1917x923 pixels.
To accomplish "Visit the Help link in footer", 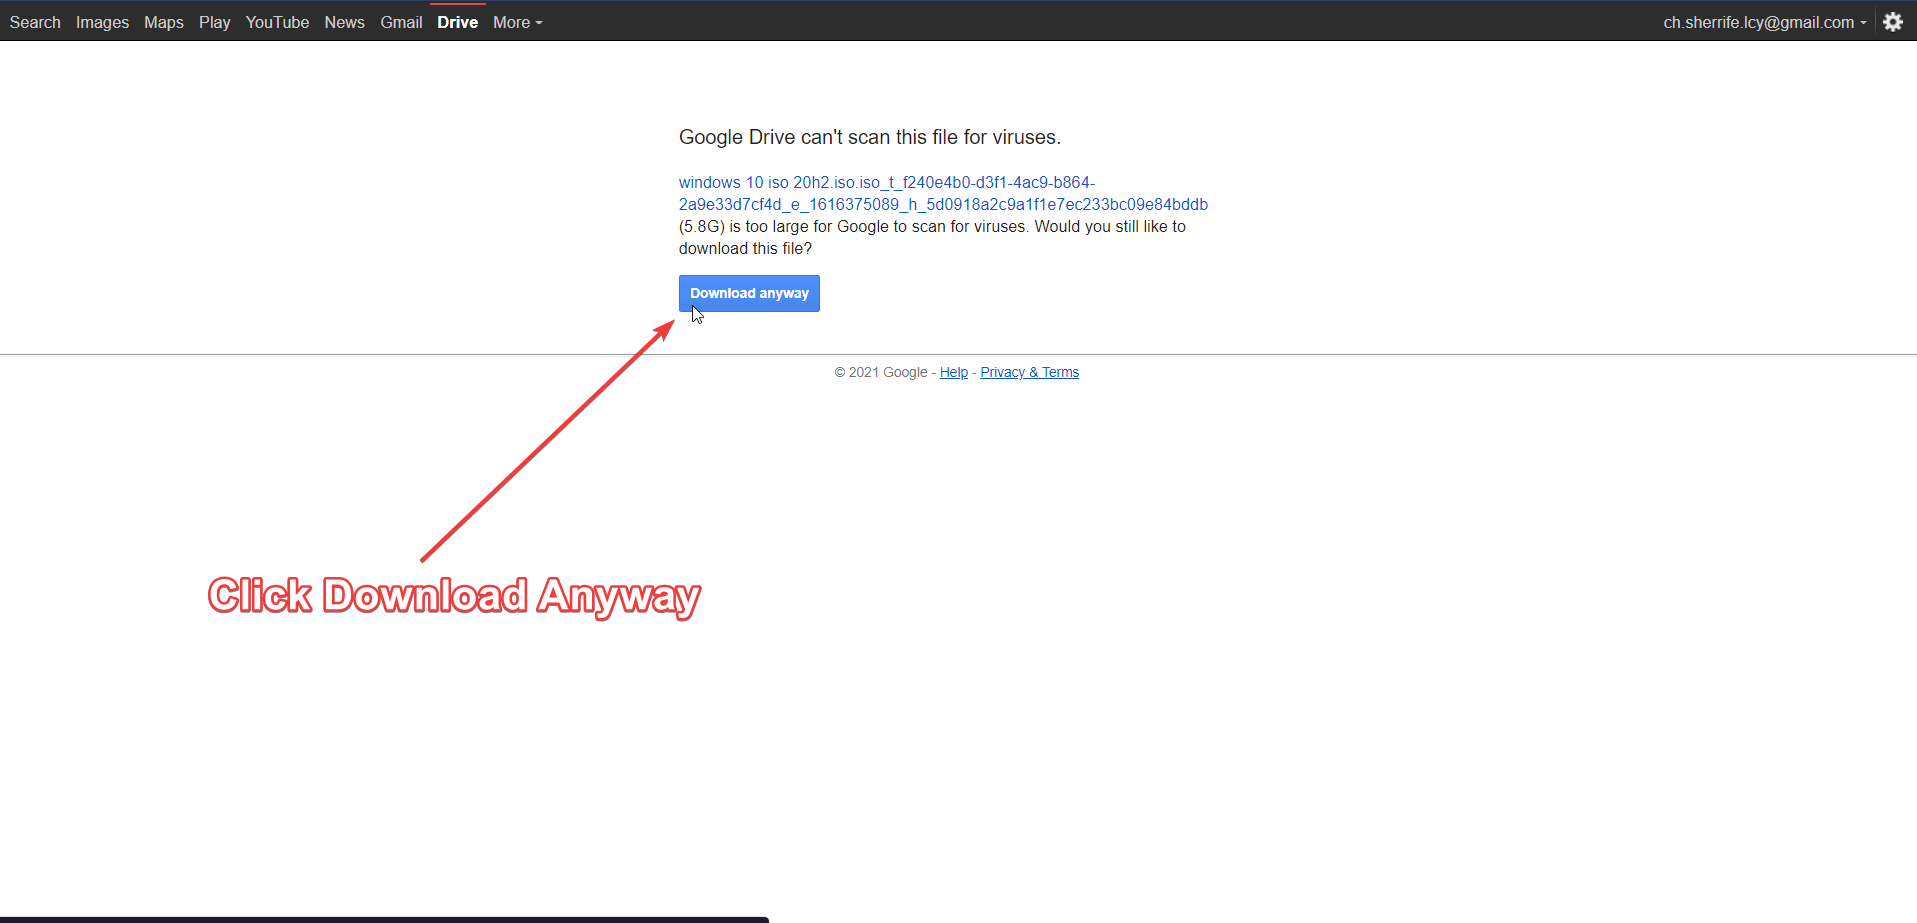I will pos(953,372).
